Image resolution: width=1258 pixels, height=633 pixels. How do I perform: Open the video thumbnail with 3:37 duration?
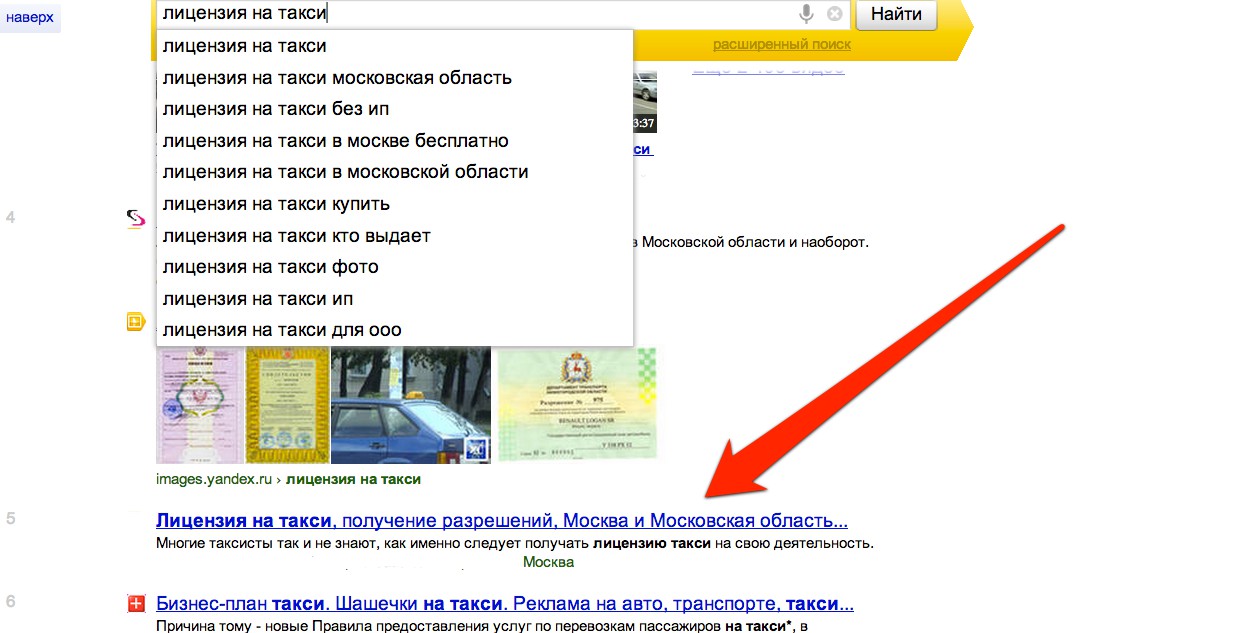[645, 102]
